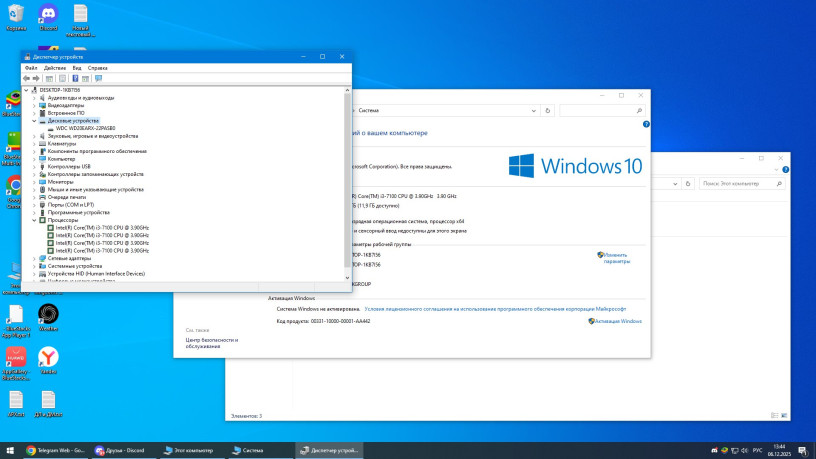Click the blue Help icon in Device Manager toolbar
The height and width of the screenshot is (459, 816).
click(74, 78)
